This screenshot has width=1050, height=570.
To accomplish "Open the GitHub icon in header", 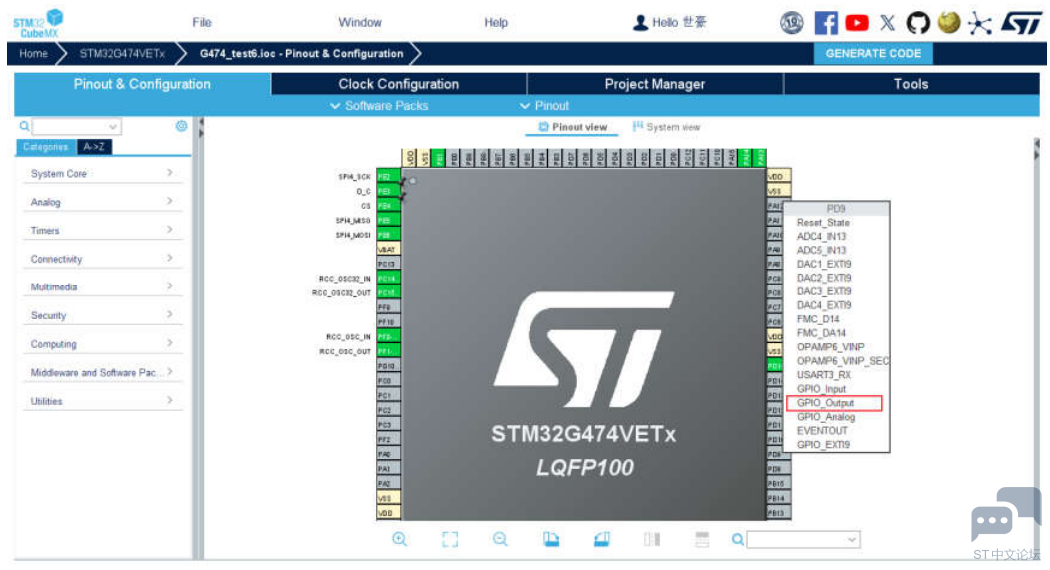I will click(918, 23).
